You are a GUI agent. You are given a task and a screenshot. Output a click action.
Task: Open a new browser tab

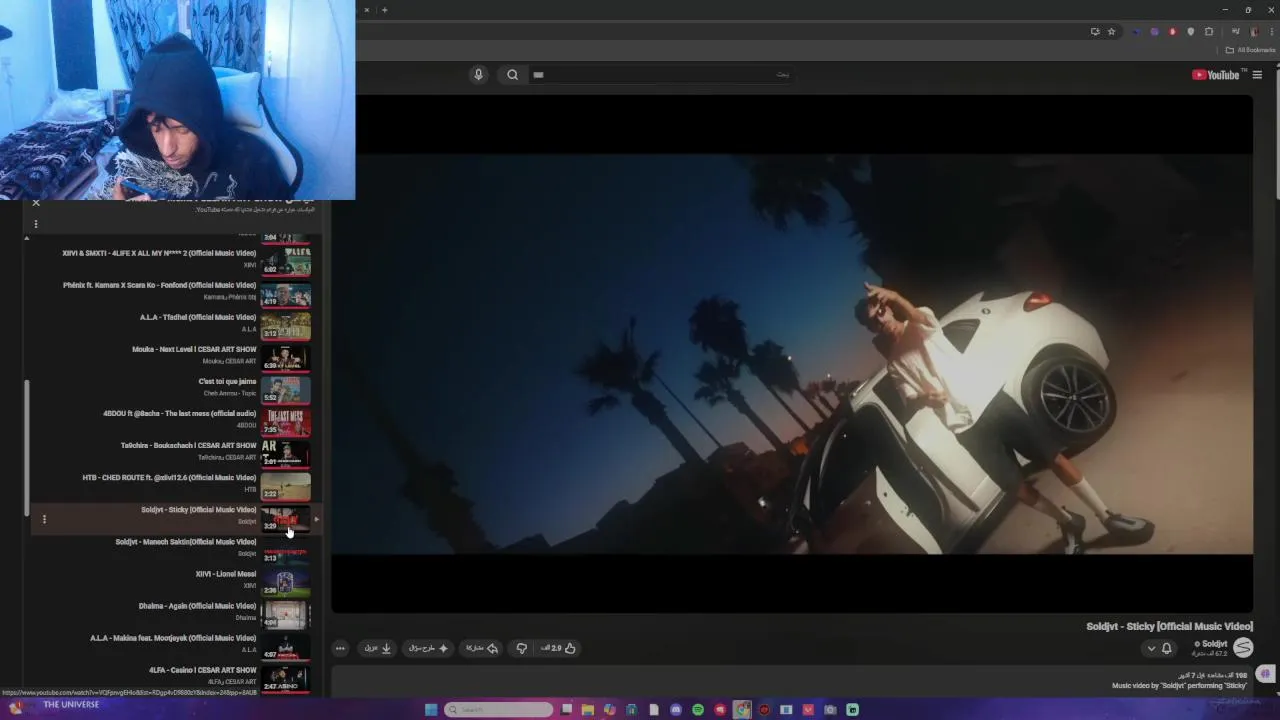point(384,10)
